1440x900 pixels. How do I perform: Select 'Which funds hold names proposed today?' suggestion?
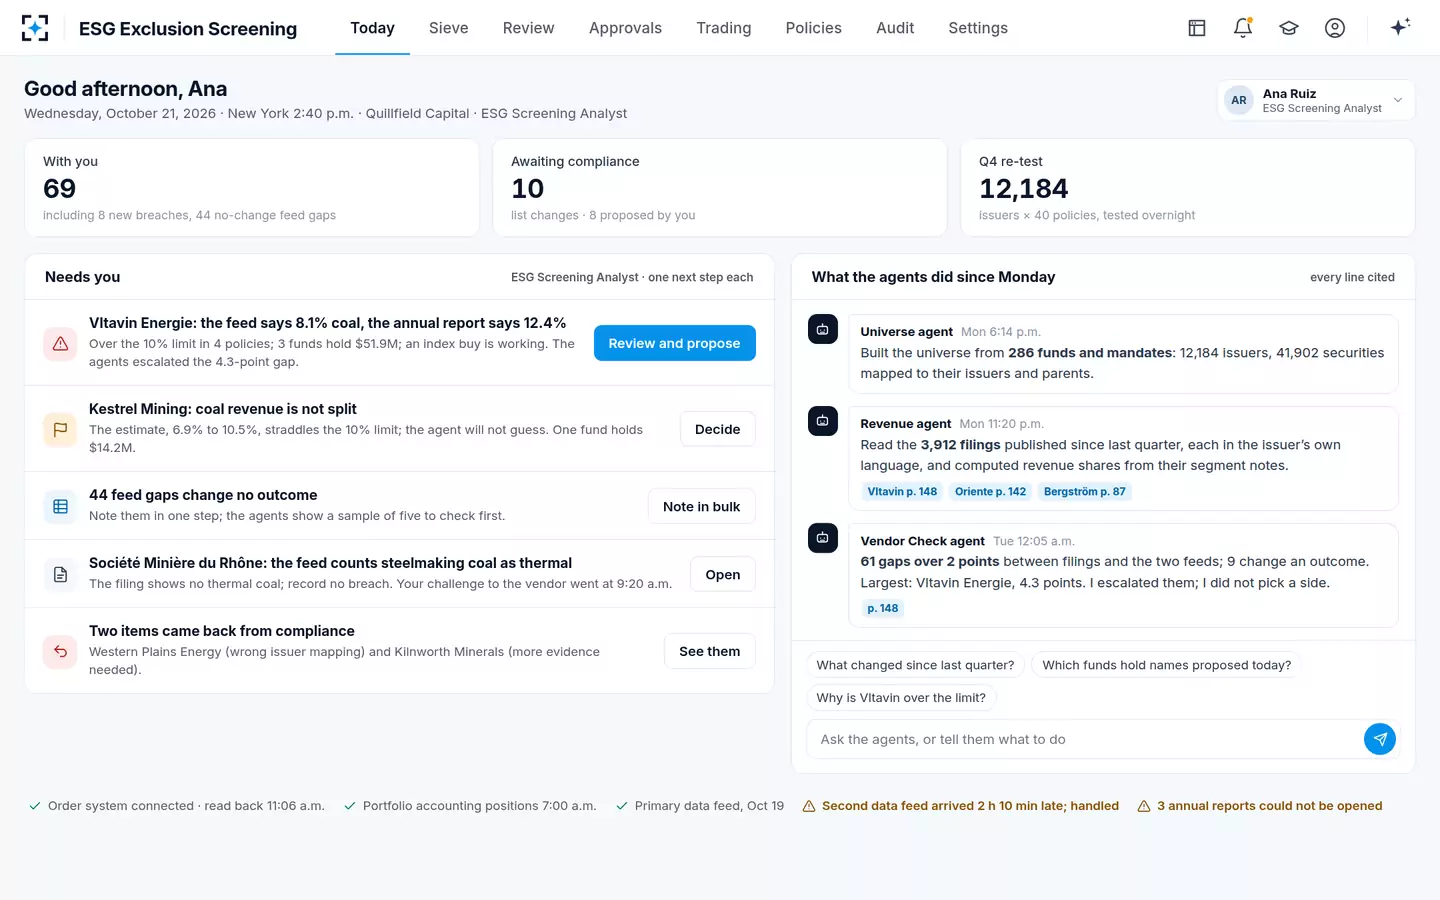[1167, 665]
